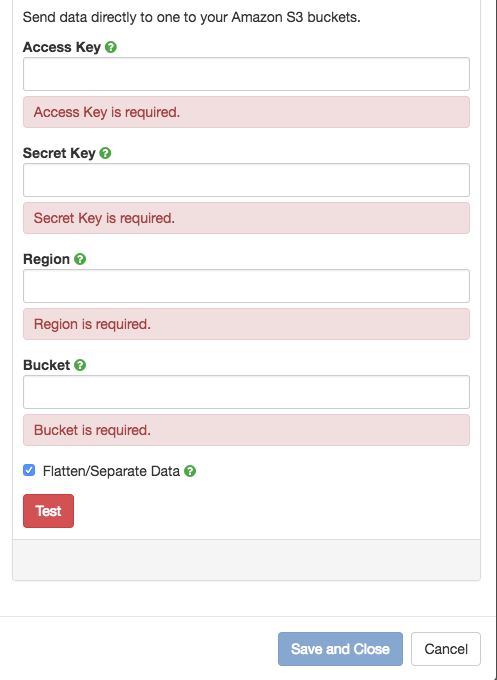Click the 'Access Key is required' error message
Viewport: 497px width, 680px height.
click(246, 112)
